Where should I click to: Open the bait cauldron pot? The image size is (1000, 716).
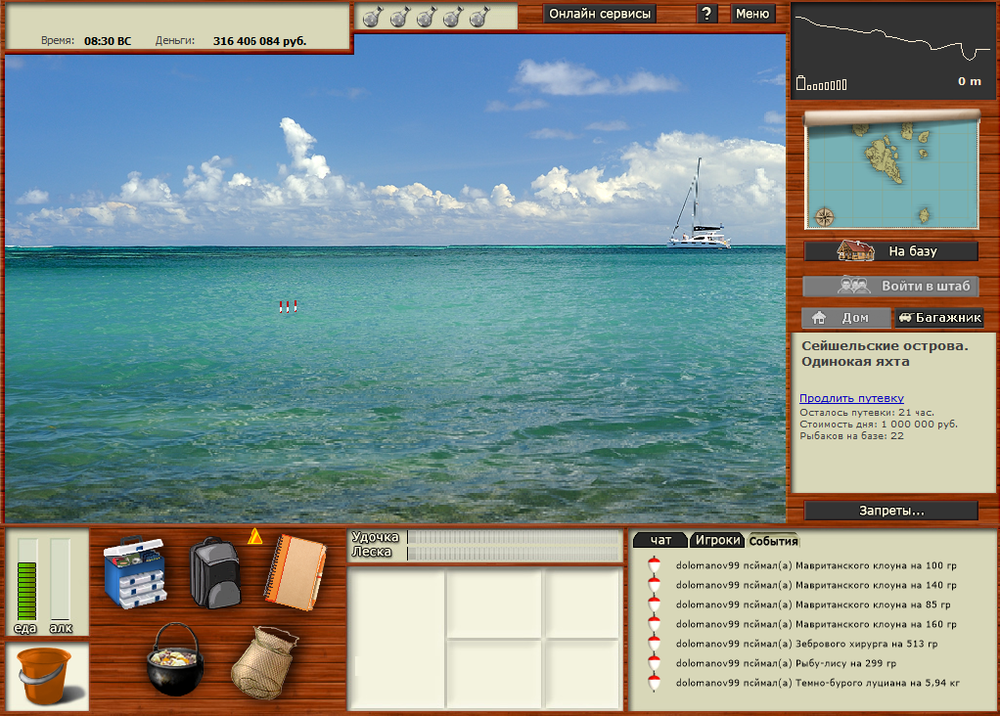coord(175,659)
